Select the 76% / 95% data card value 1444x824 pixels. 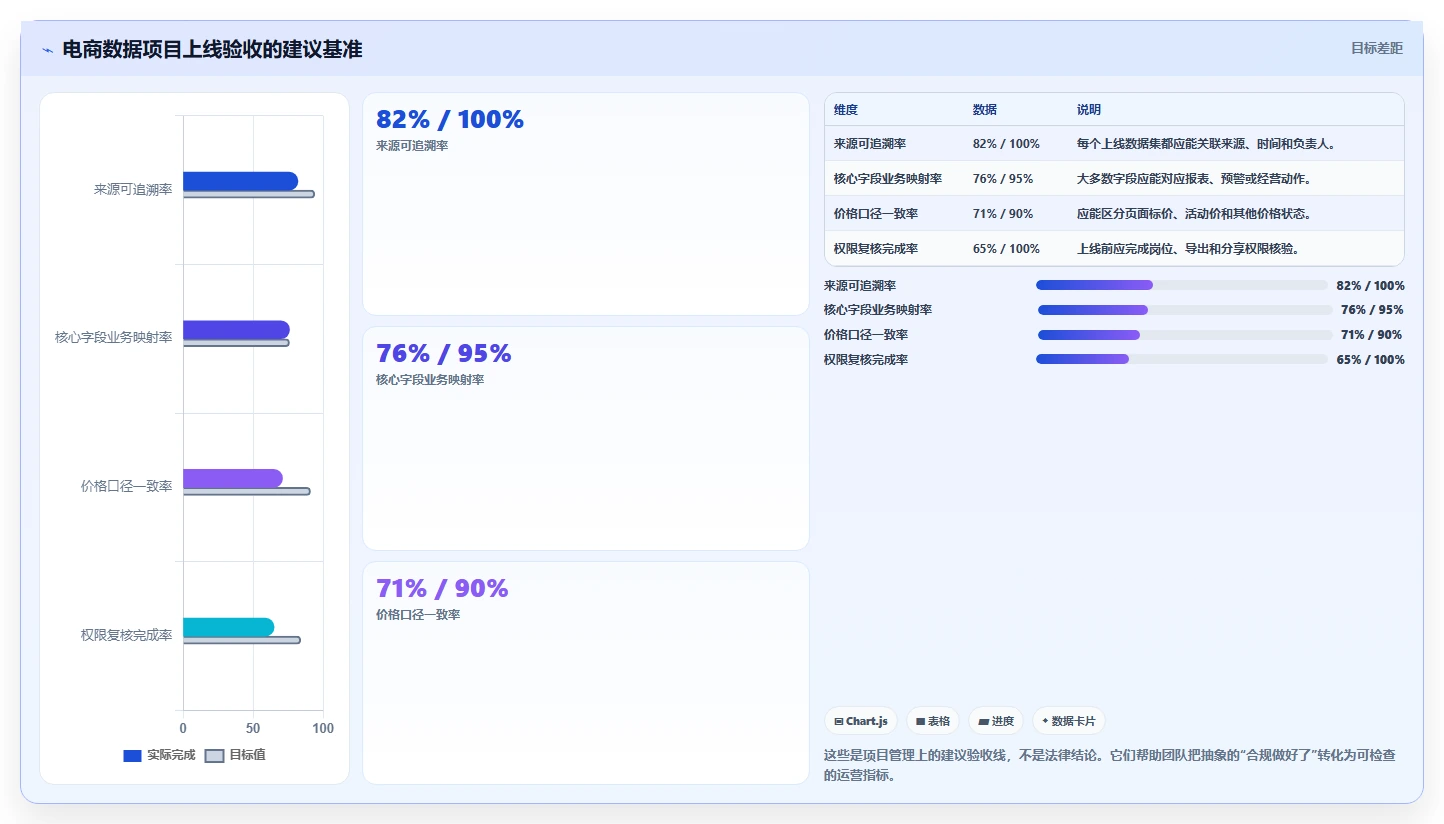coord(444,354)
